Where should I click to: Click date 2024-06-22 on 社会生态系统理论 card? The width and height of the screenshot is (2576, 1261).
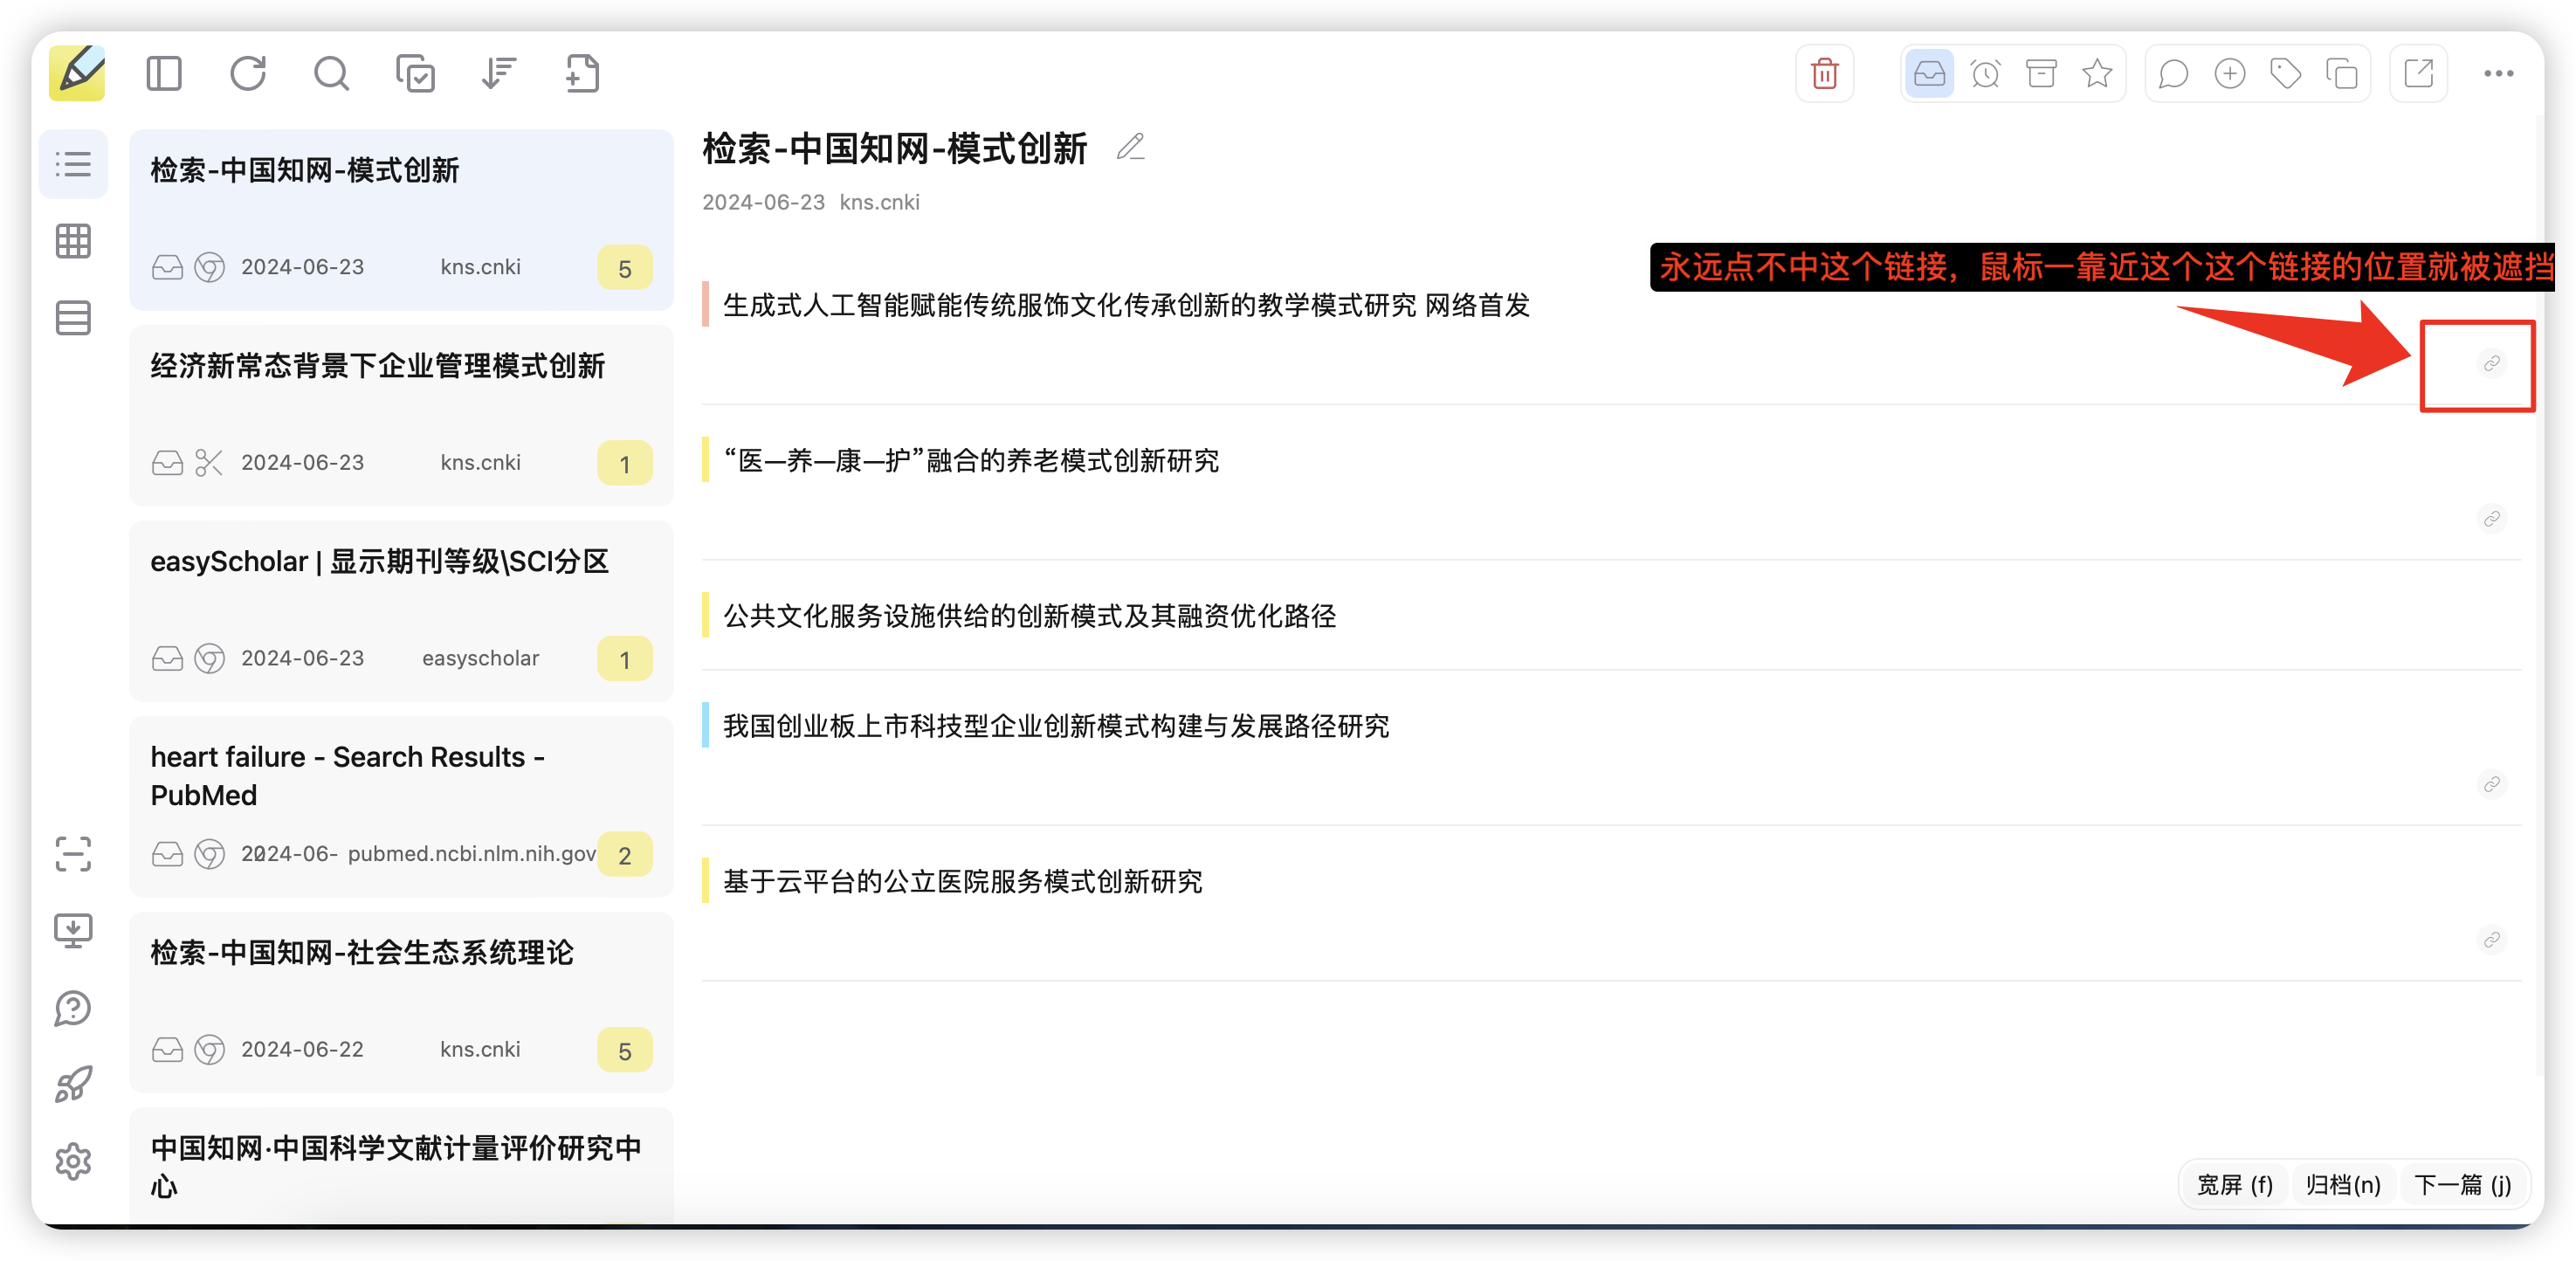[302, 1049]
